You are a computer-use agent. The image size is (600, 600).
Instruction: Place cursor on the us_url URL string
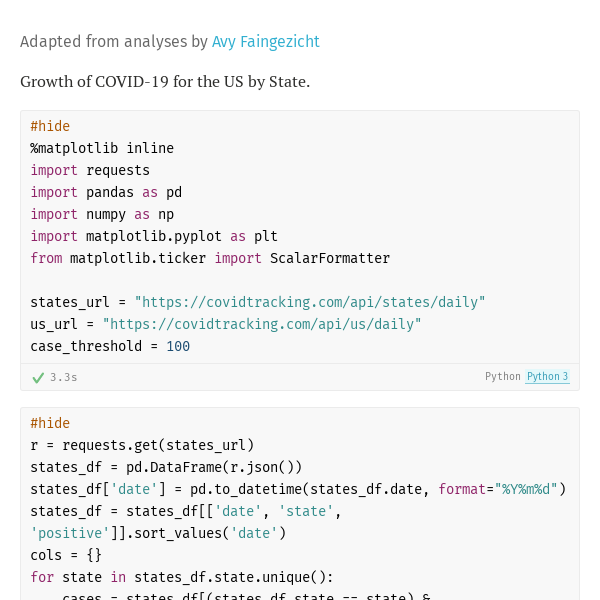click(x=262, y=324)
